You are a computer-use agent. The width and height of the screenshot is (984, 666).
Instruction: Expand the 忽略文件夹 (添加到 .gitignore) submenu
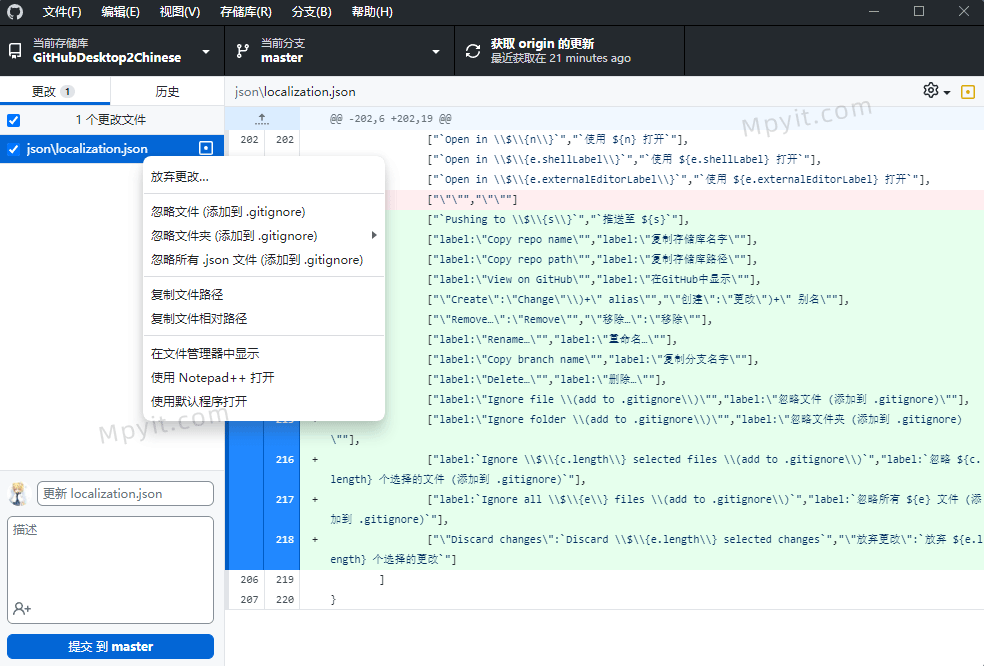coord(264,235)
